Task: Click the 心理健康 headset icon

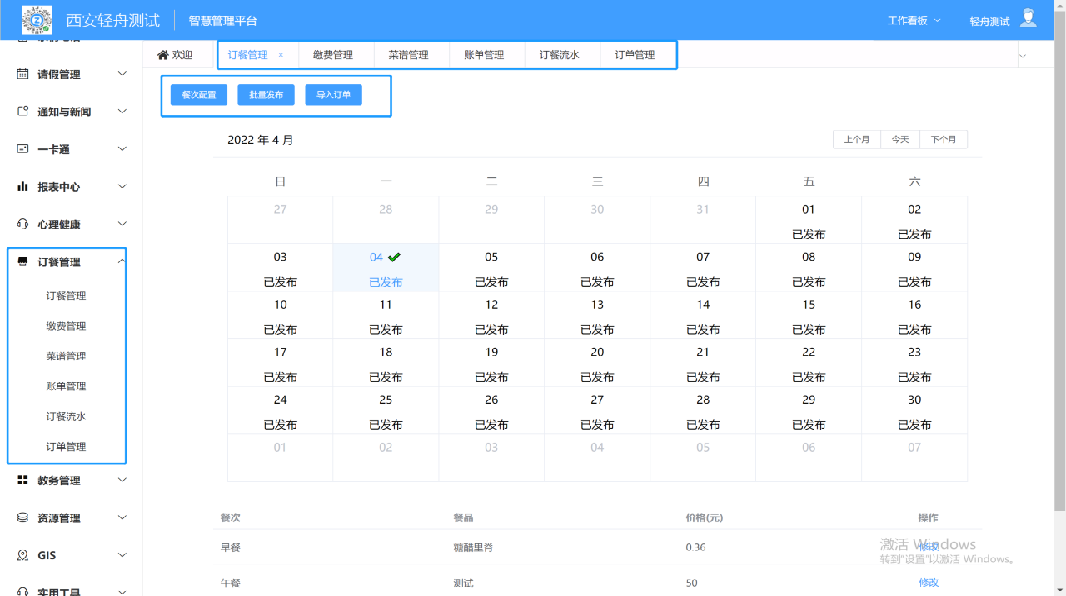Action: pyautogui.click(x=22, y=224)
